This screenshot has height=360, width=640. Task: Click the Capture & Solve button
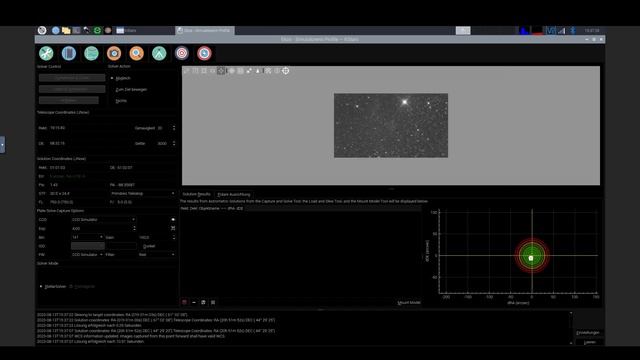[x=72, y=78]
